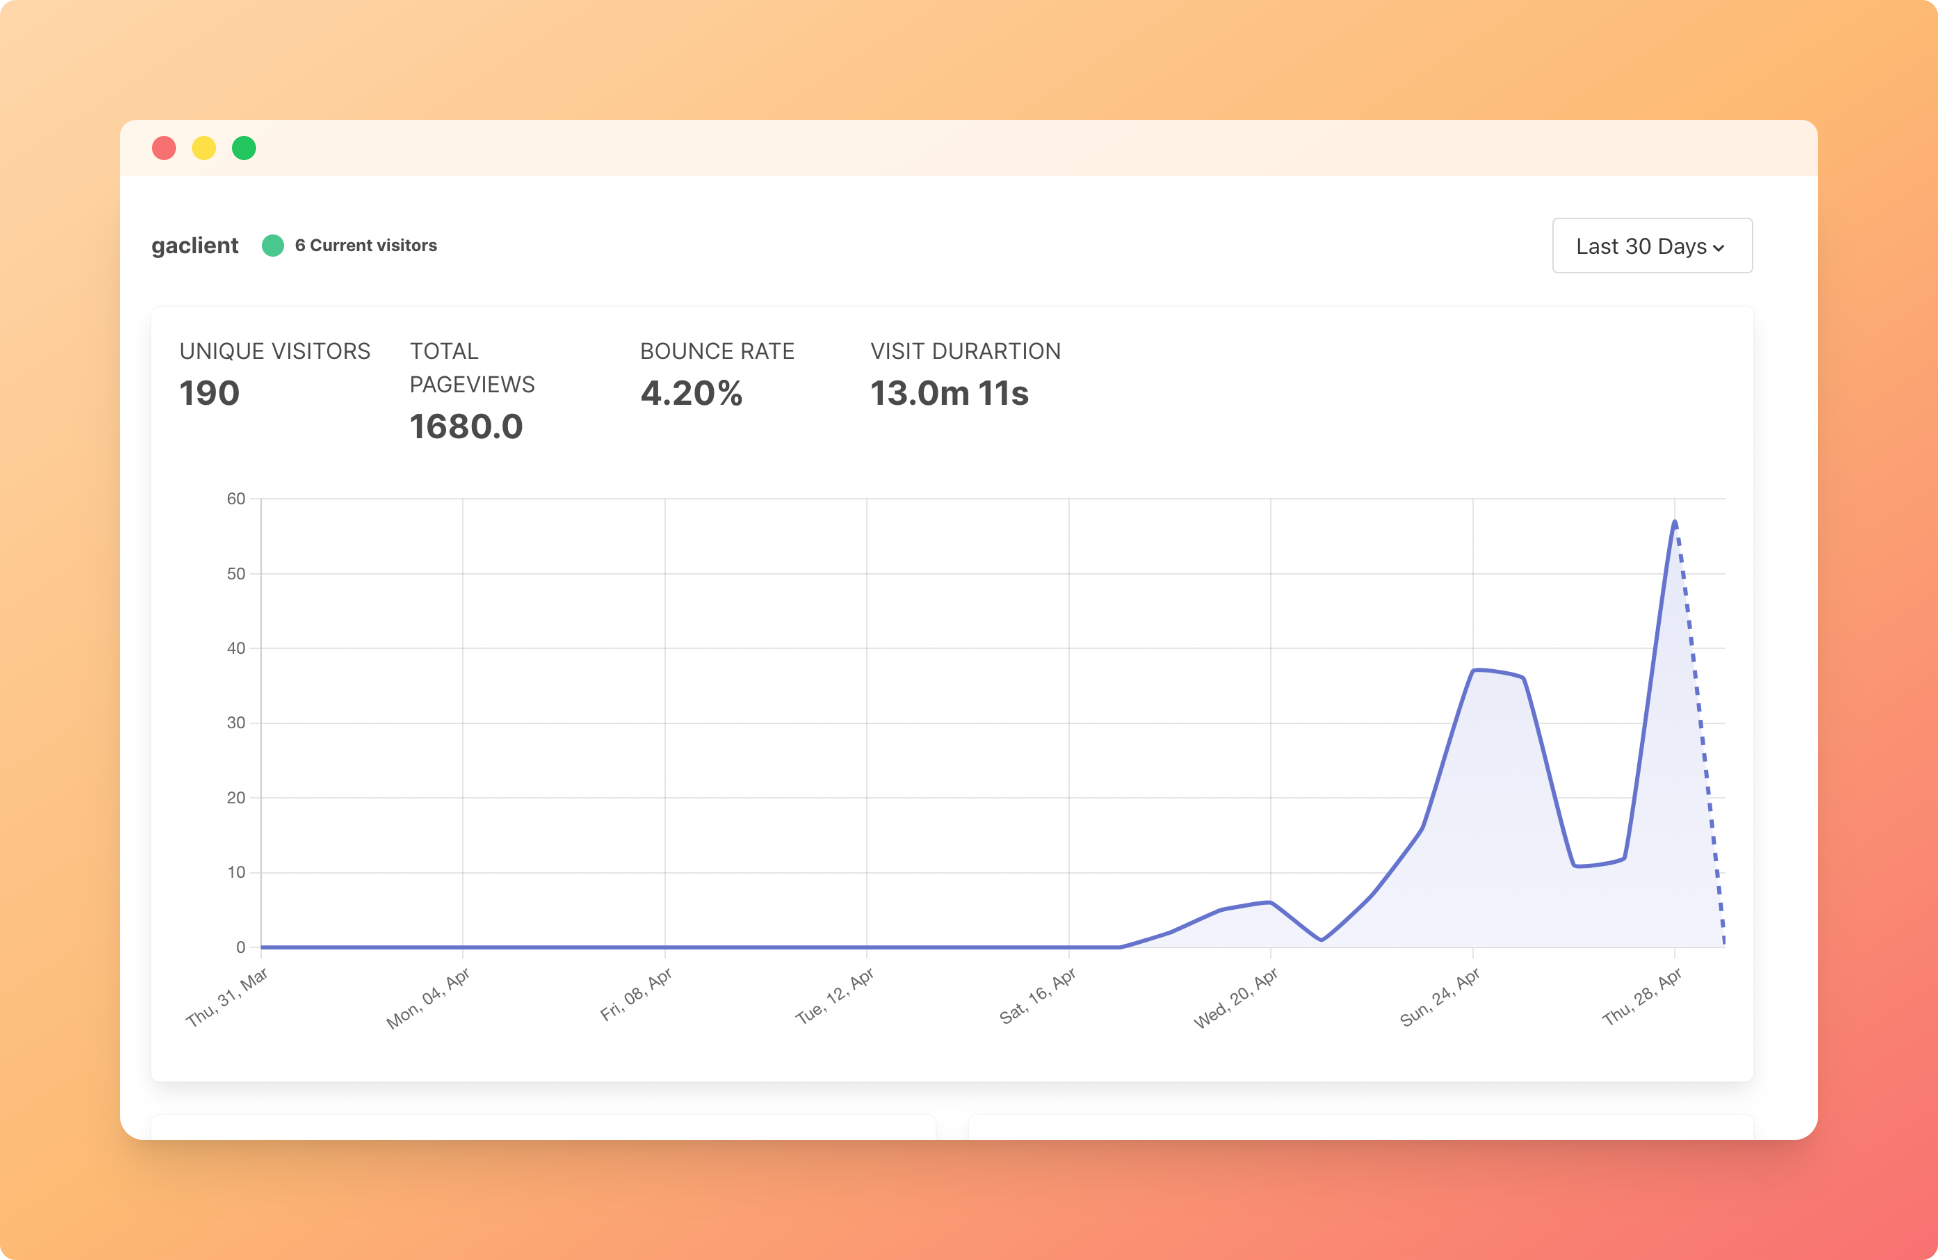Image resolution: width=1938 pixels, height=1260 pixels.
Task: Click the green window maximize dot
Action: coord(244,148)
